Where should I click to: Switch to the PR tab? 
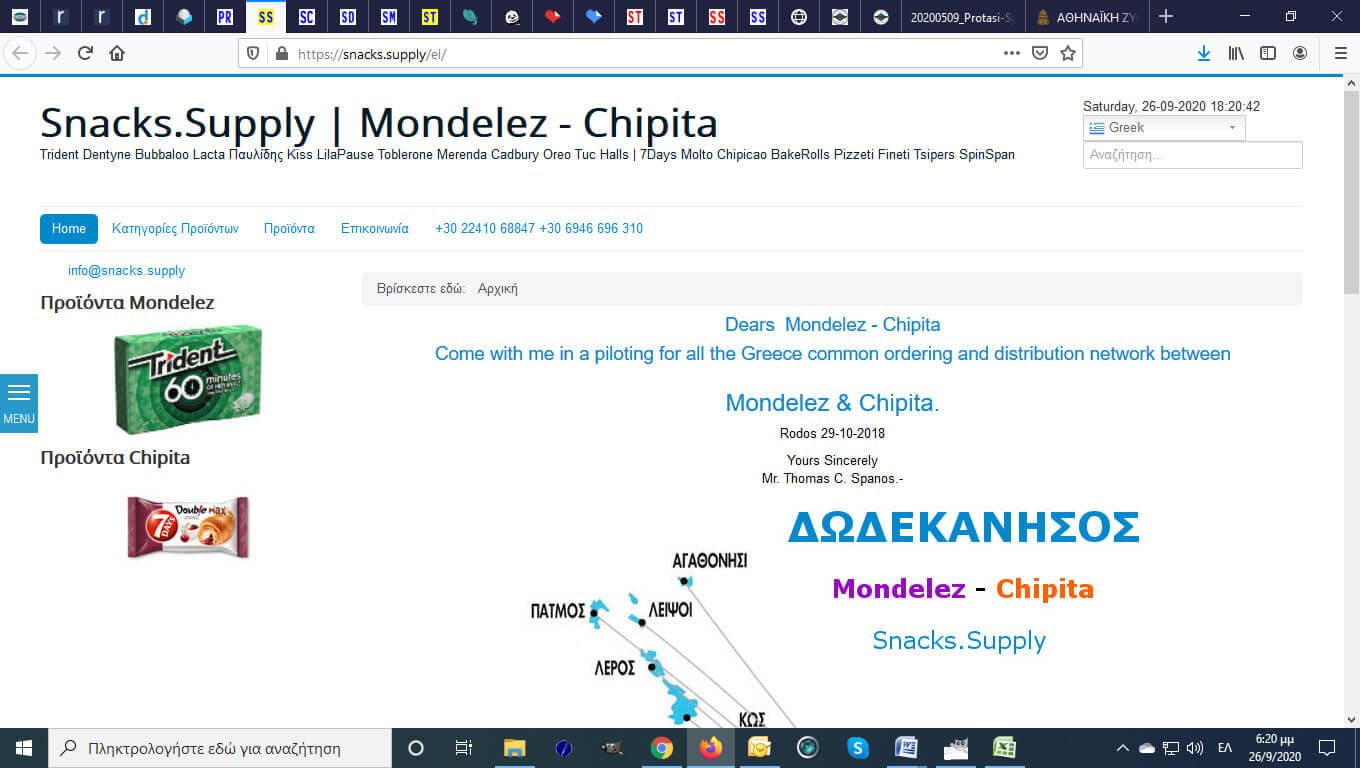click(225, 17)
